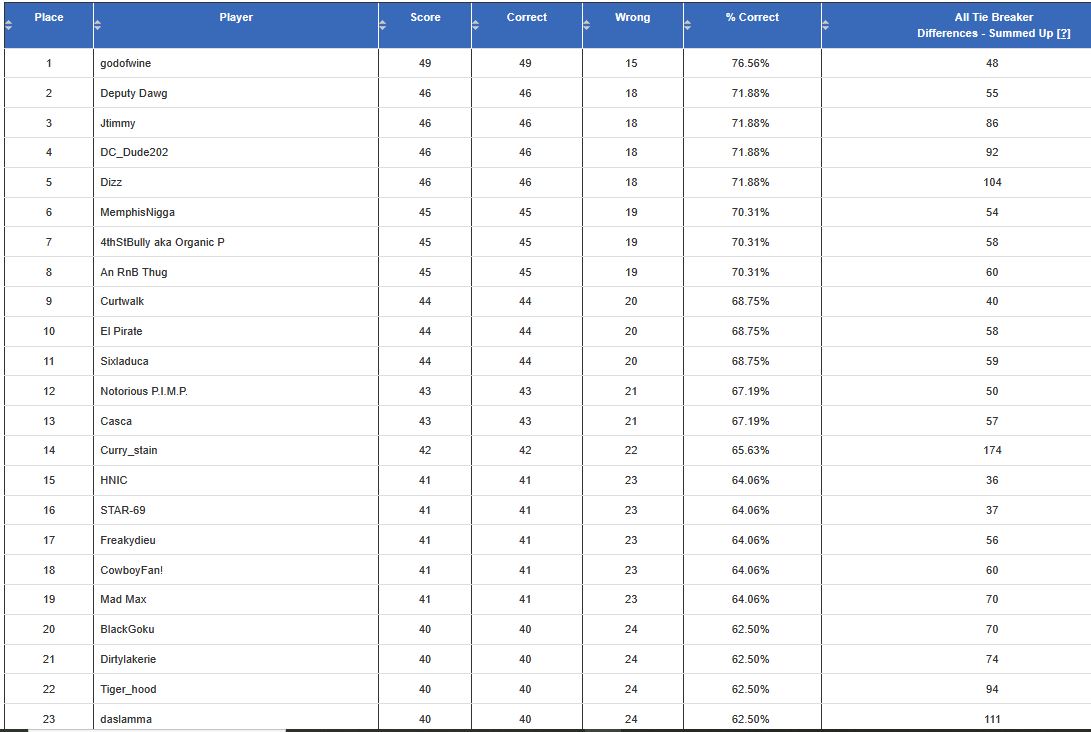Choose the El Pirate row name
1091x732 pixels.
121,331
